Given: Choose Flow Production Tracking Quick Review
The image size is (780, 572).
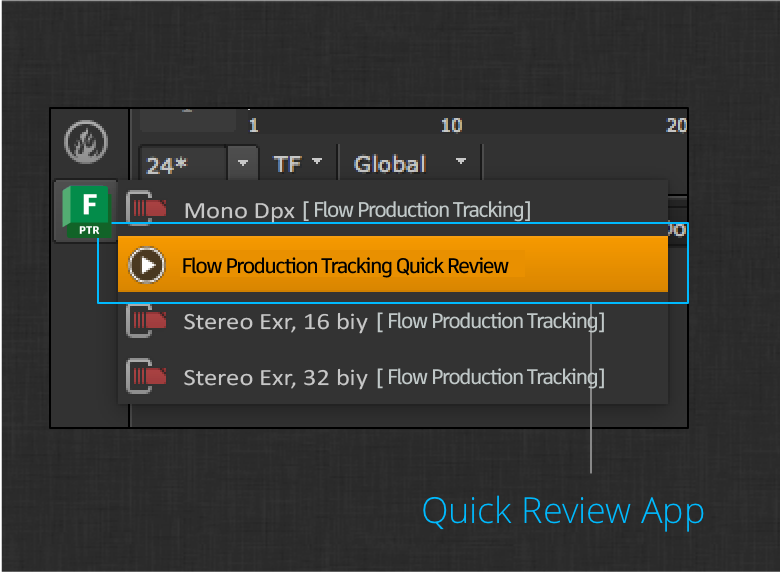Looking at the screenshot, I should (345, 266).
